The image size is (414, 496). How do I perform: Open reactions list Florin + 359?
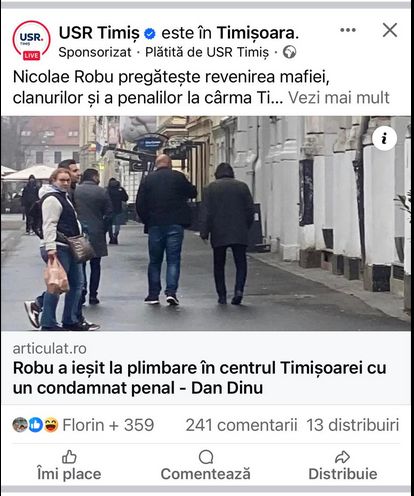(108, 425)
